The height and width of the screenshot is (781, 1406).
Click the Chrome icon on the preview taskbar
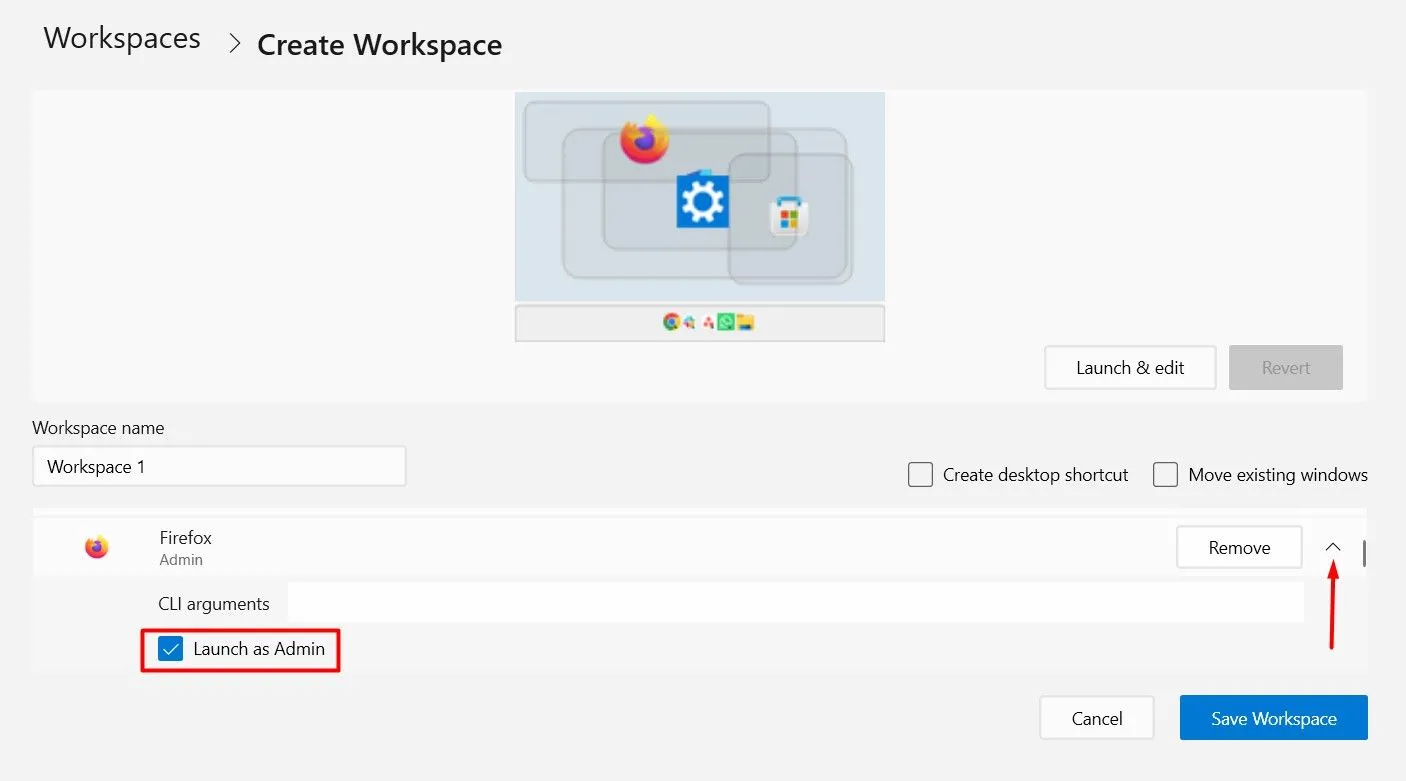(x=672, y=322)
